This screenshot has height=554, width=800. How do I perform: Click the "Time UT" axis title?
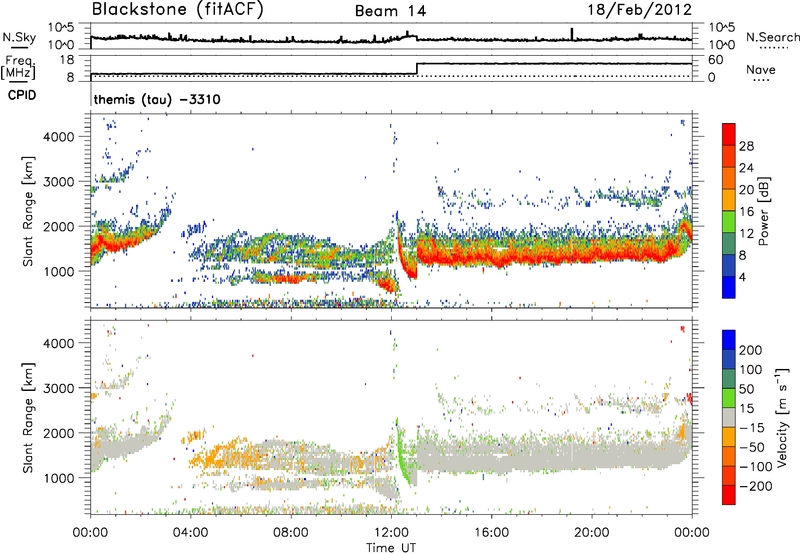[391, 548]
